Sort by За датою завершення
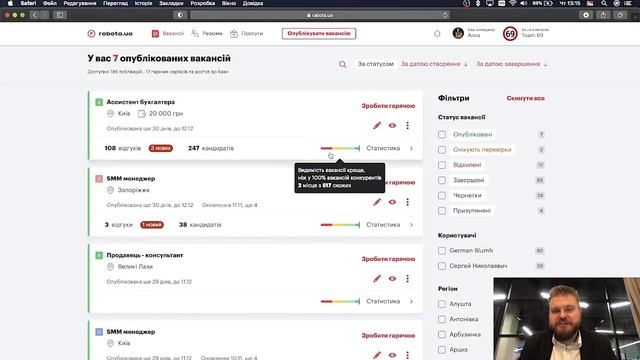The image size is (640, 360). [511, 64]
